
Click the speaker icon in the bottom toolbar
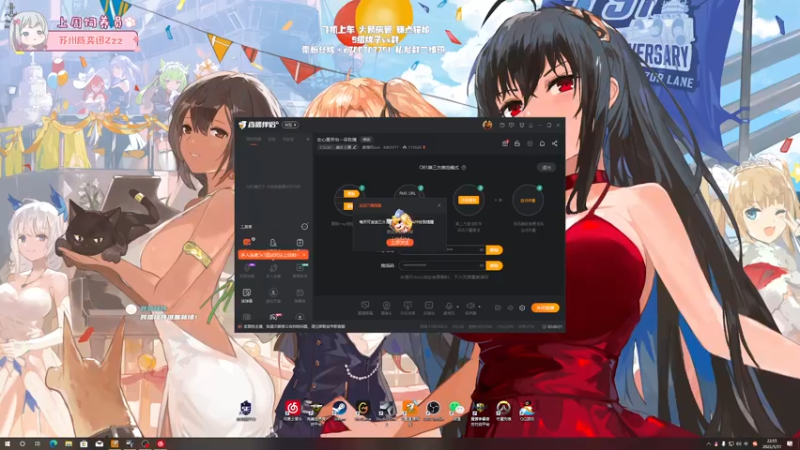[x=470, y=306]
